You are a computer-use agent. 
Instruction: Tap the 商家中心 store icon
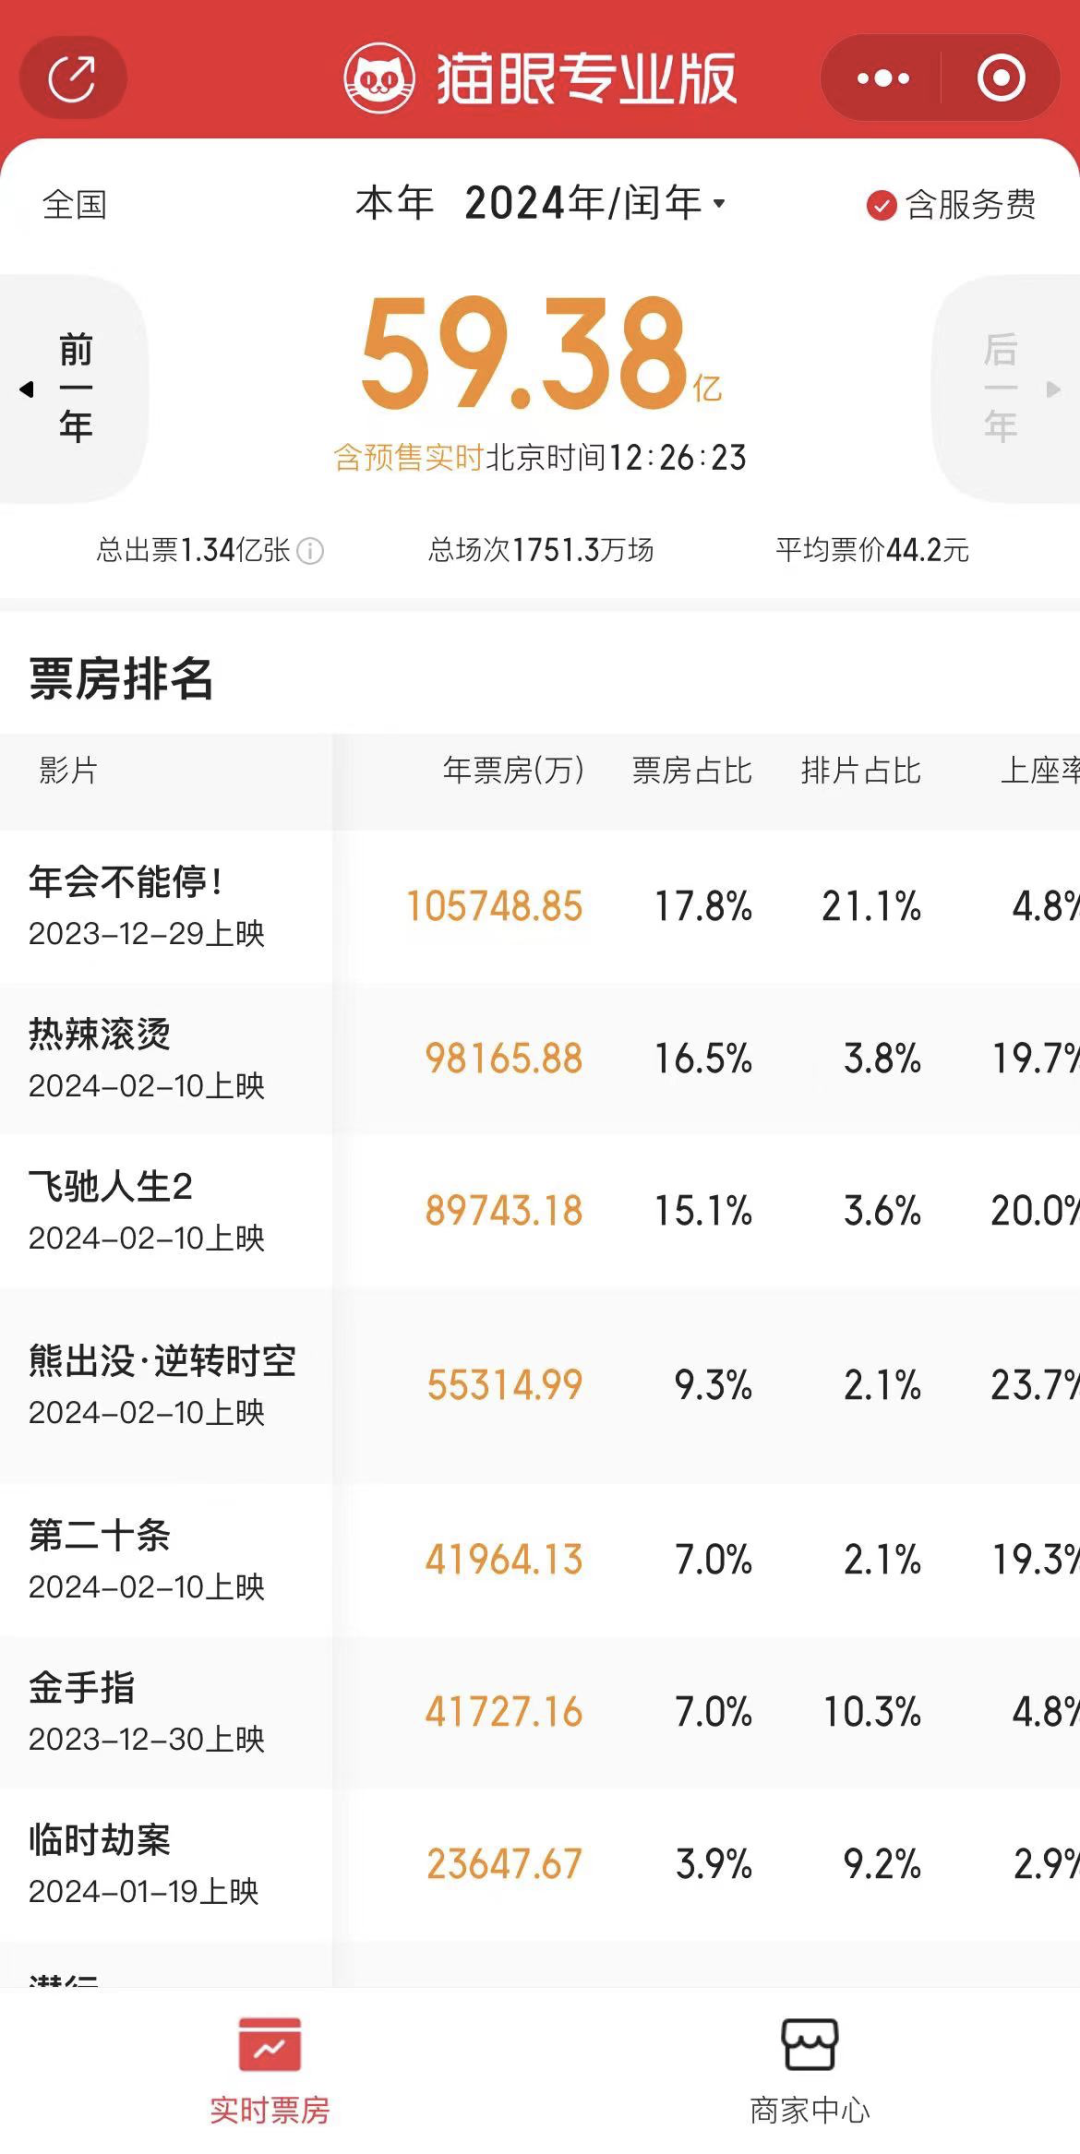coord(809,2044)
